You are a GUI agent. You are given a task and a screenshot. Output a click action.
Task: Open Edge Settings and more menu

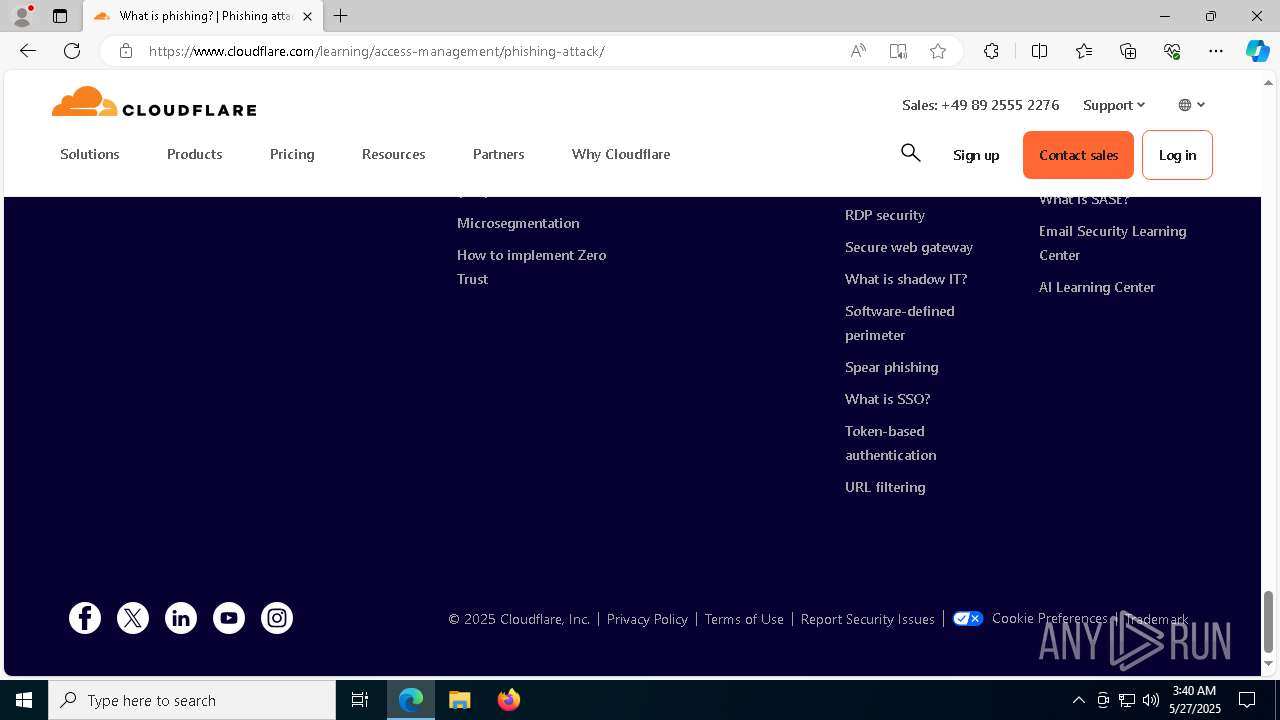(1216, 51)
